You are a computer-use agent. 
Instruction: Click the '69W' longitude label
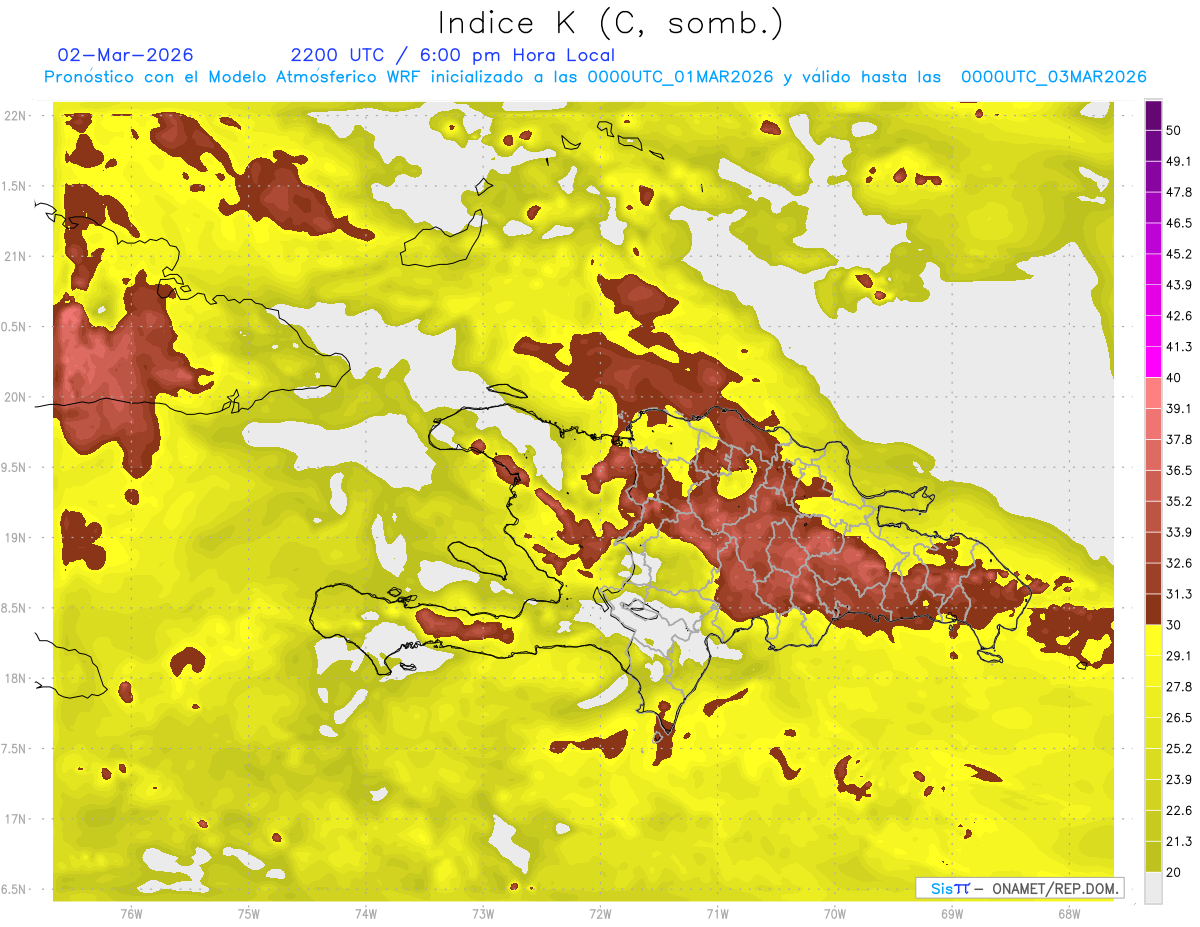click(x=952, y=914)
